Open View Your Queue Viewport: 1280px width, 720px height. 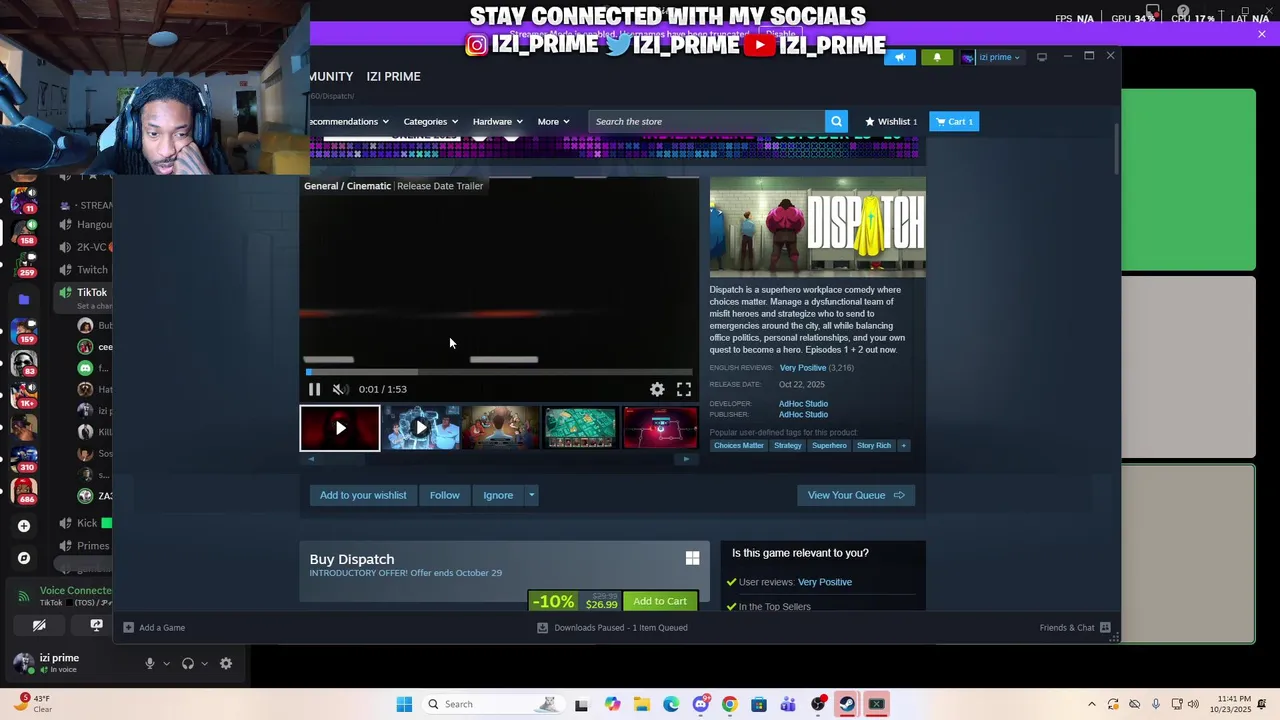[x=856, y=495]
